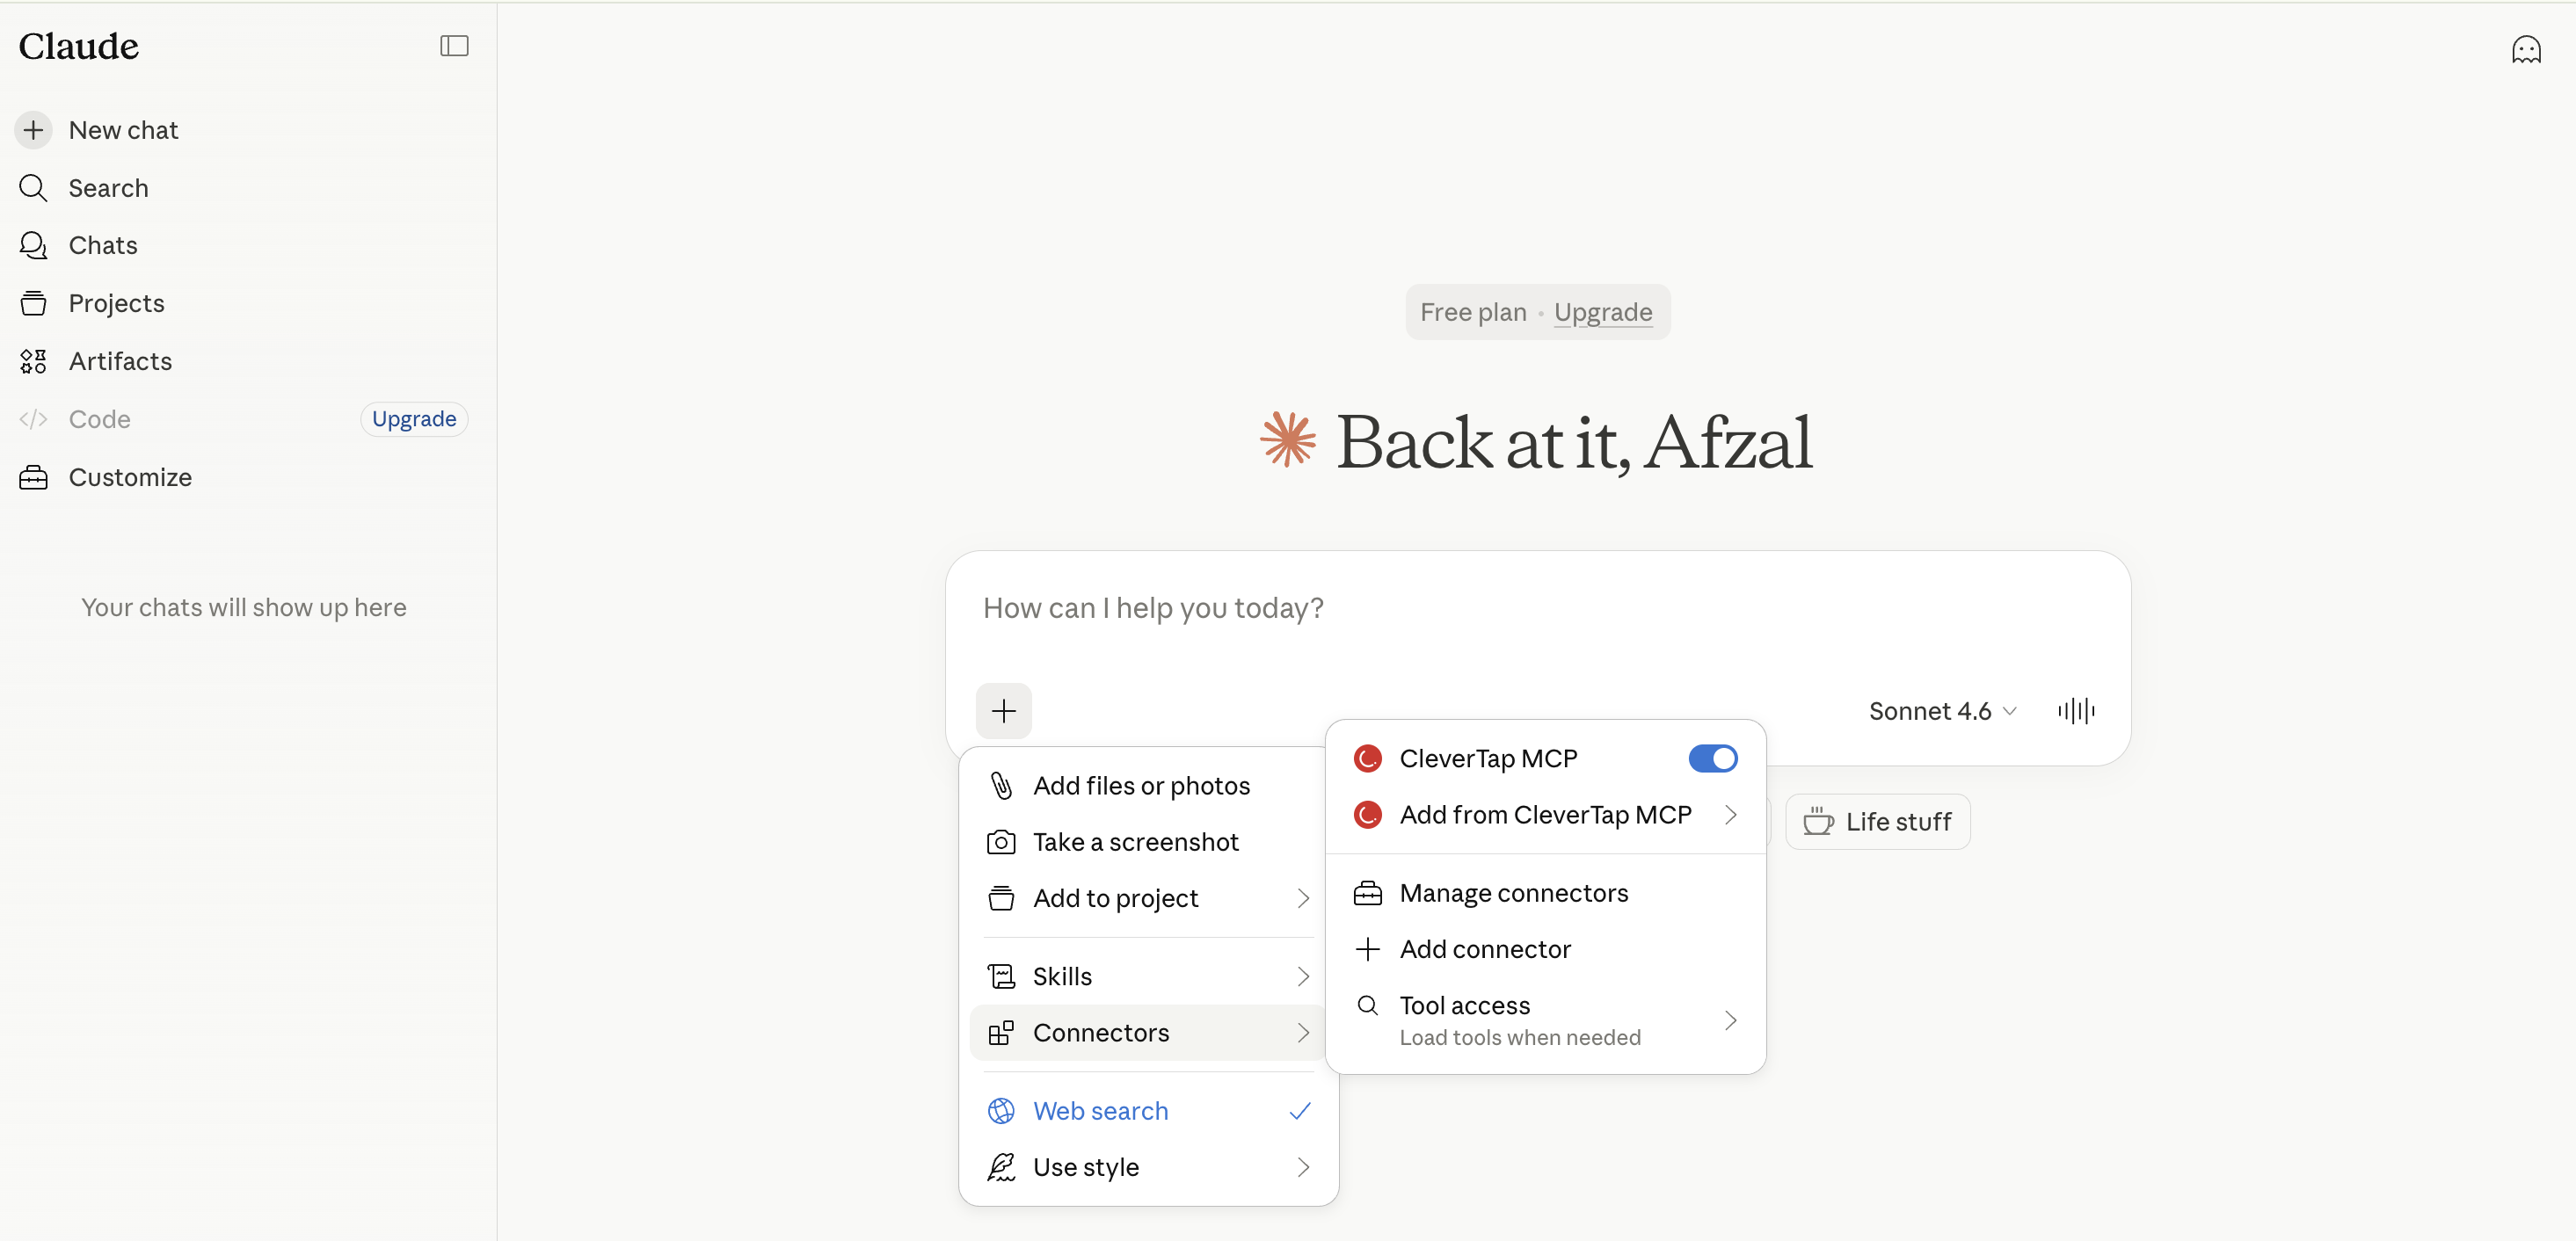Choose Take a screenshot

pyautogui.click(x=1148, y=842)
